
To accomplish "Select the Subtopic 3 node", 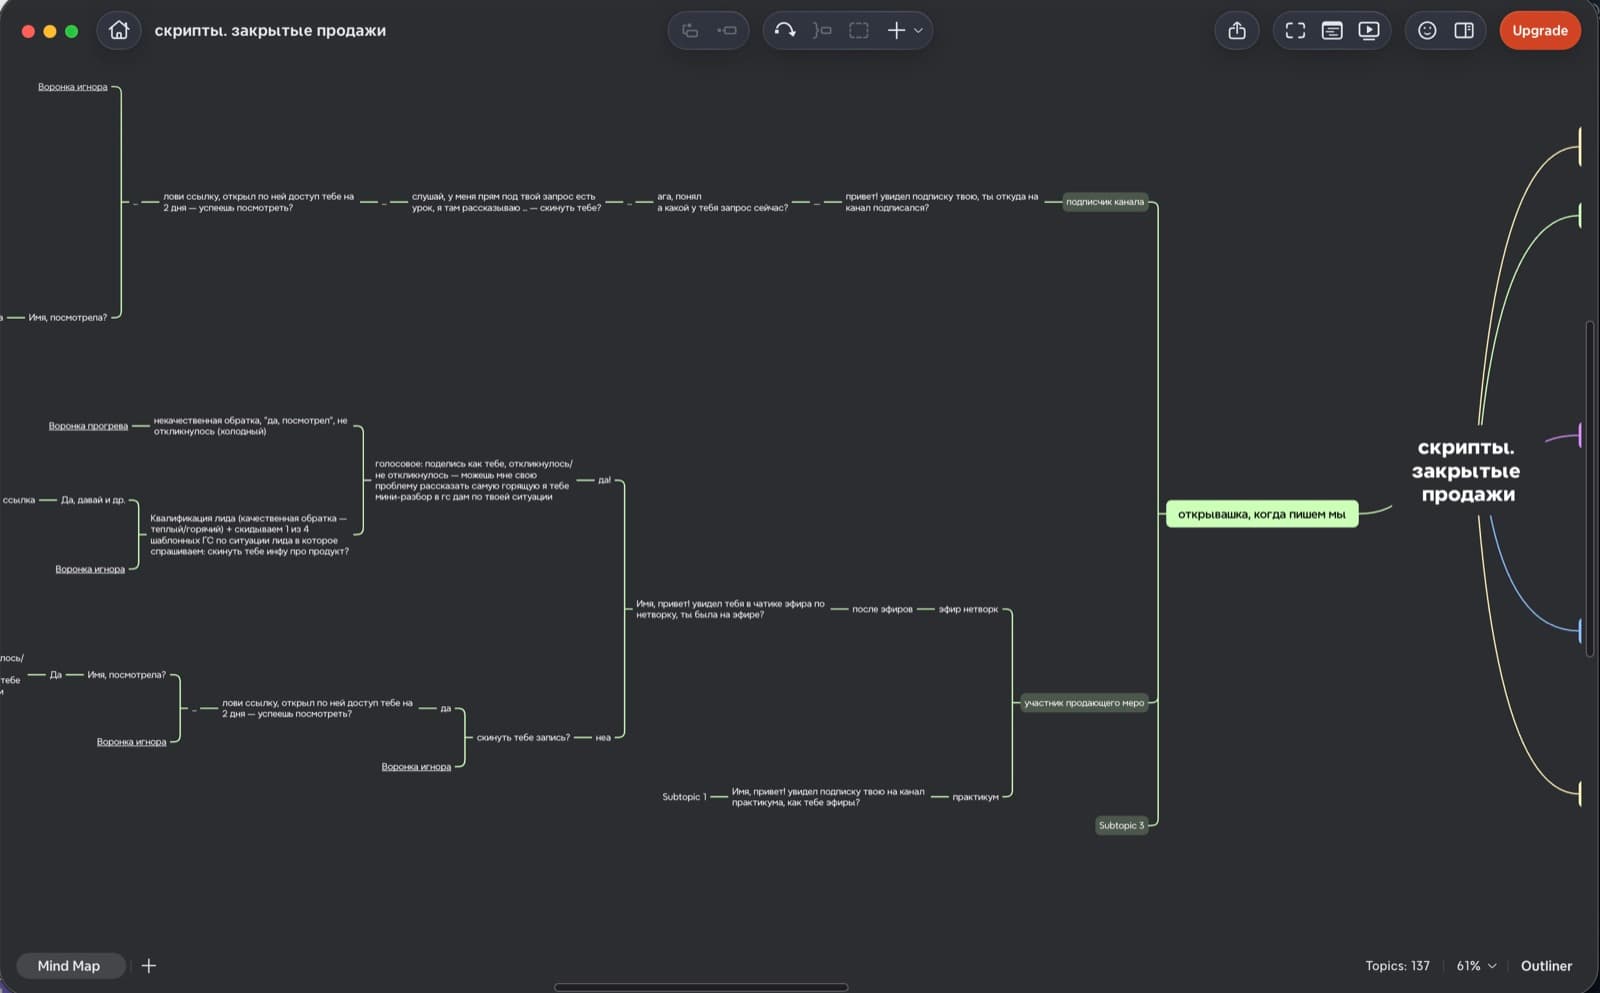I will click(1121, 826).
